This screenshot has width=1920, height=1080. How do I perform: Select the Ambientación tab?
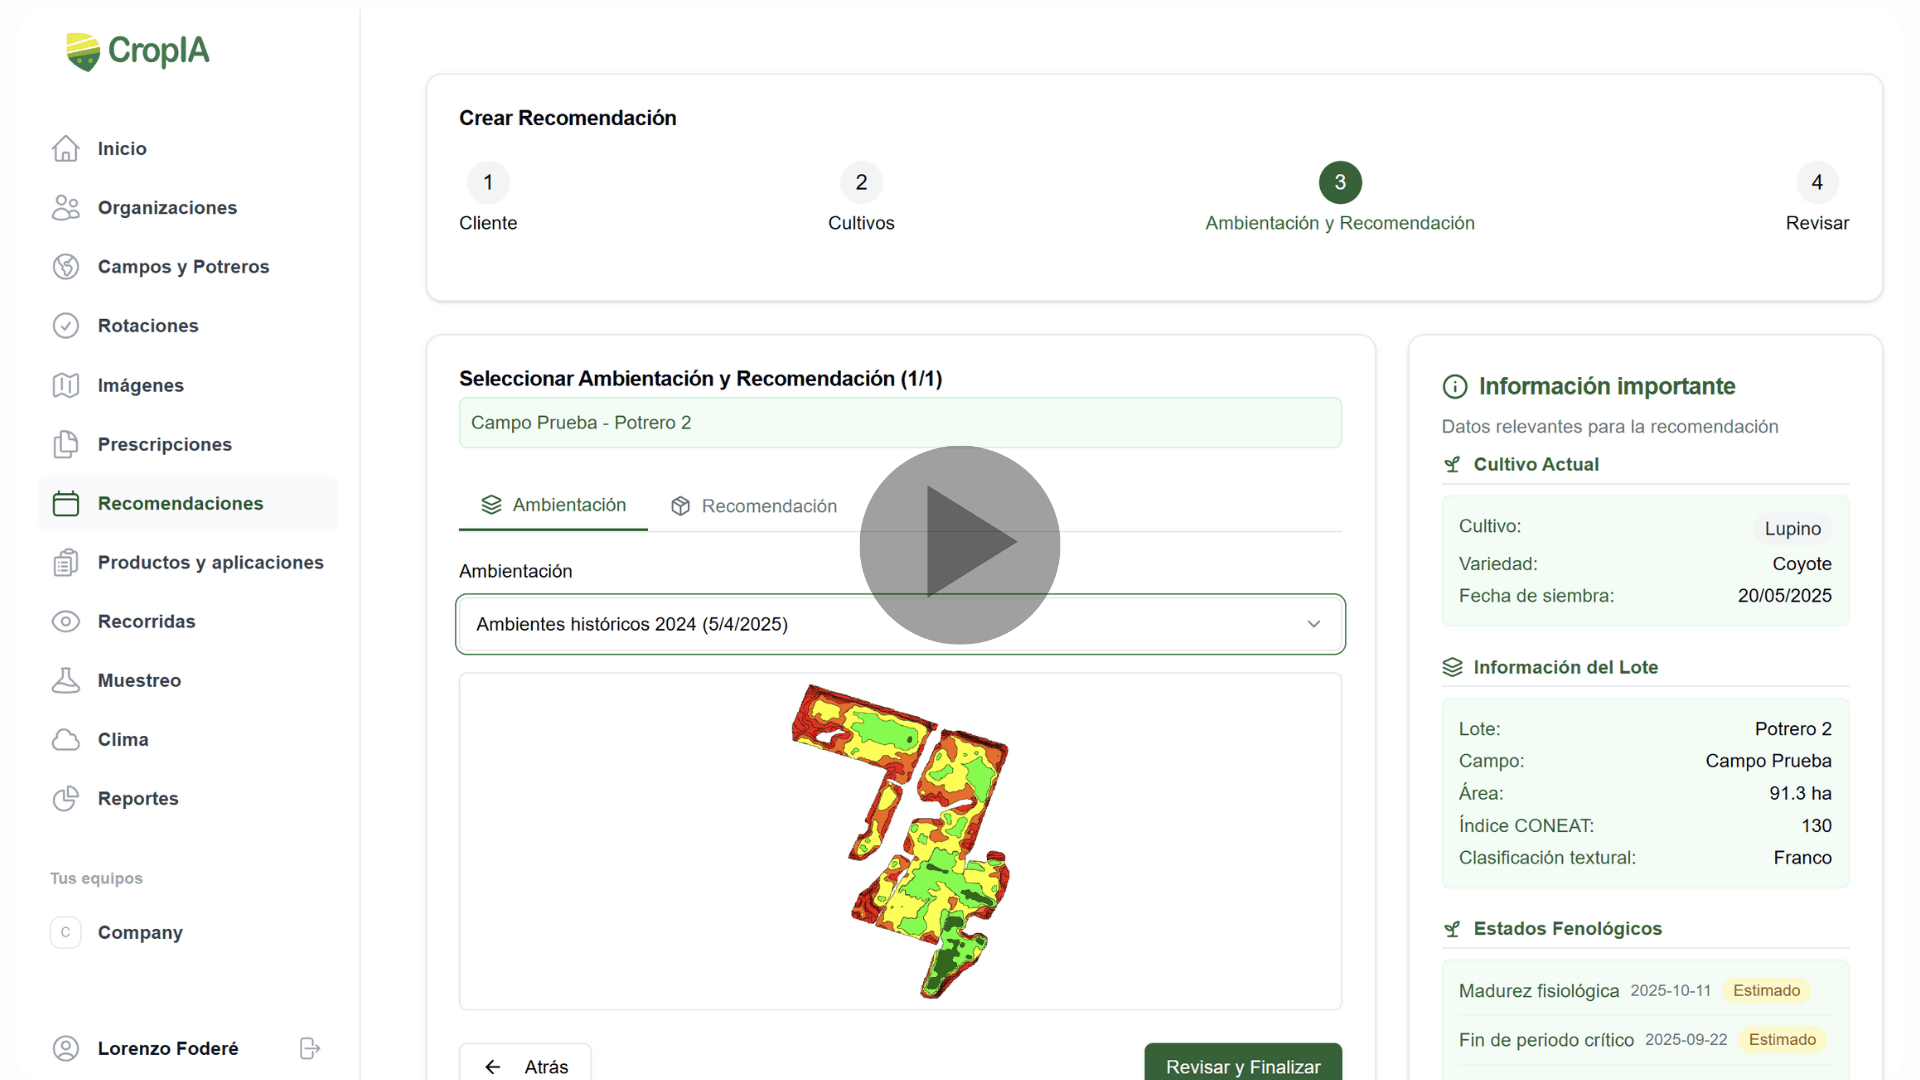pyautogui.click(x=554, y=505)
